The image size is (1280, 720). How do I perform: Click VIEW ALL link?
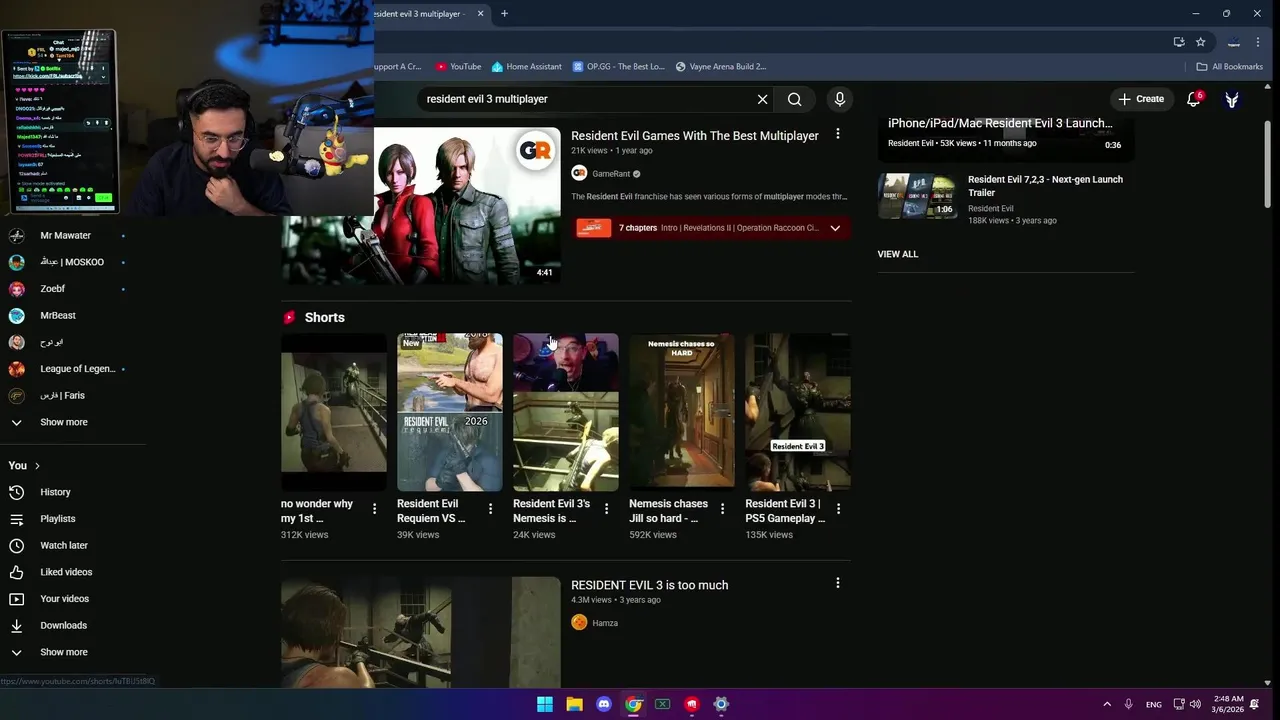click(897, 254)
